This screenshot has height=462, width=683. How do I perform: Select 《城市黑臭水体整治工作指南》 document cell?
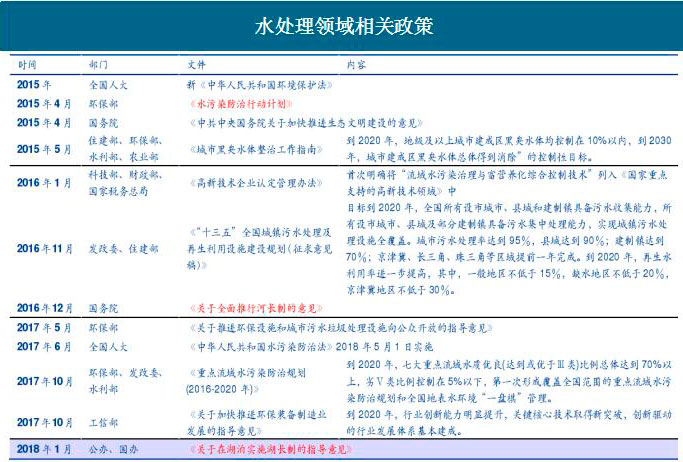click(x=256, y=149)
